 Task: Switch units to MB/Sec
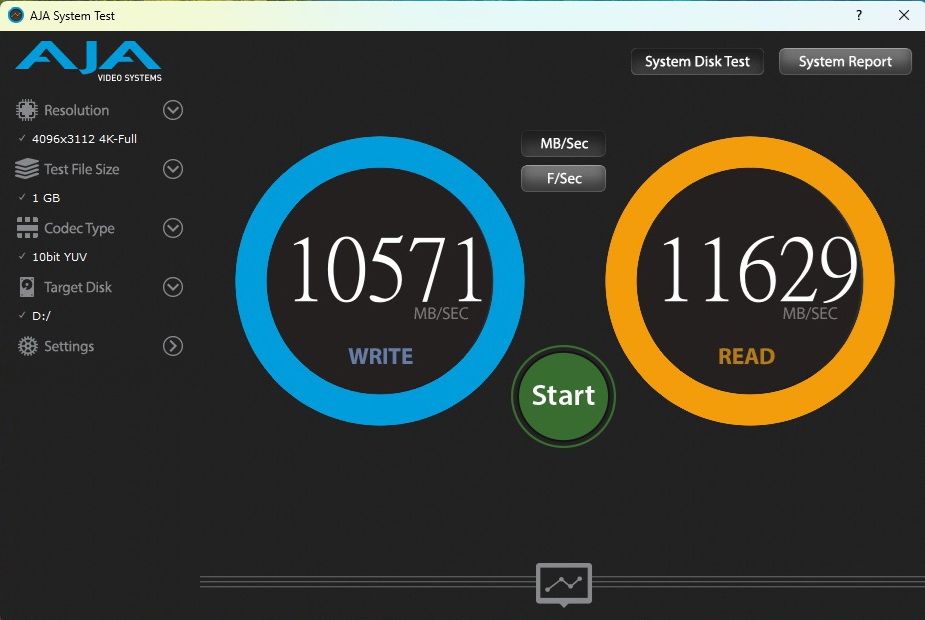click(563, 144)
